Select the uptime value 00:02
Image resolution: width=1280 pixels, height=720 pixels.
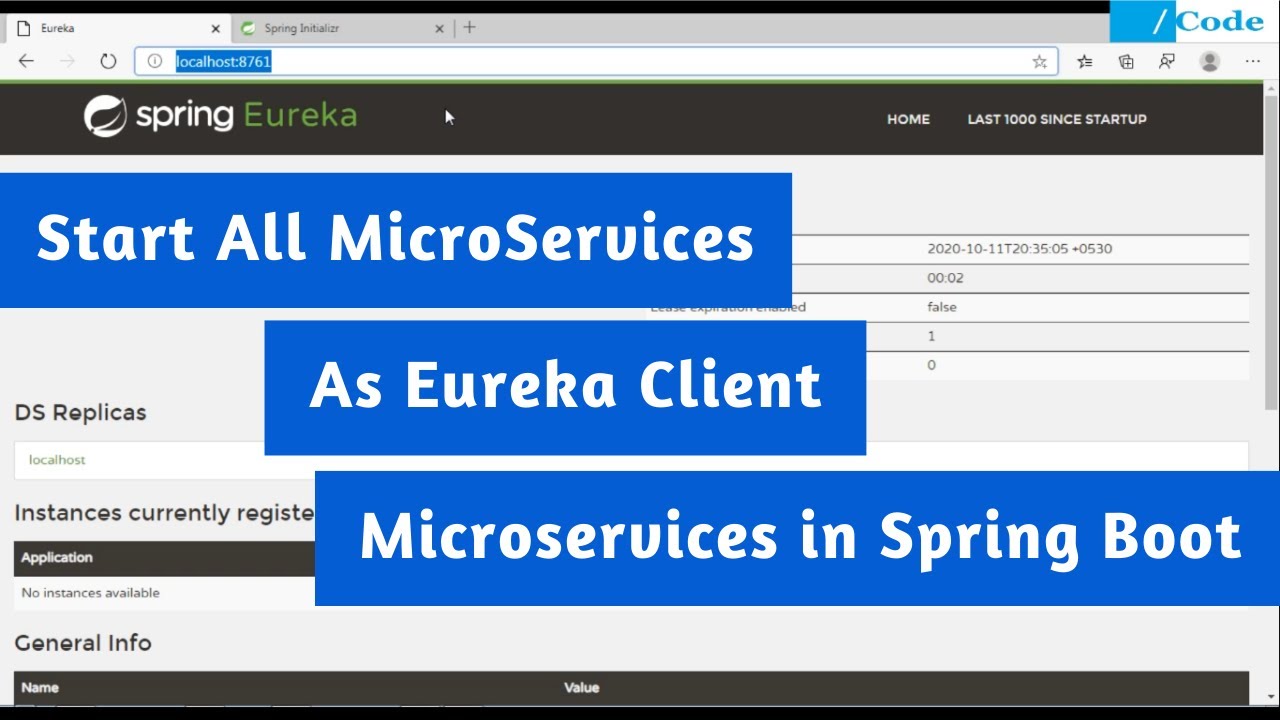945,278
